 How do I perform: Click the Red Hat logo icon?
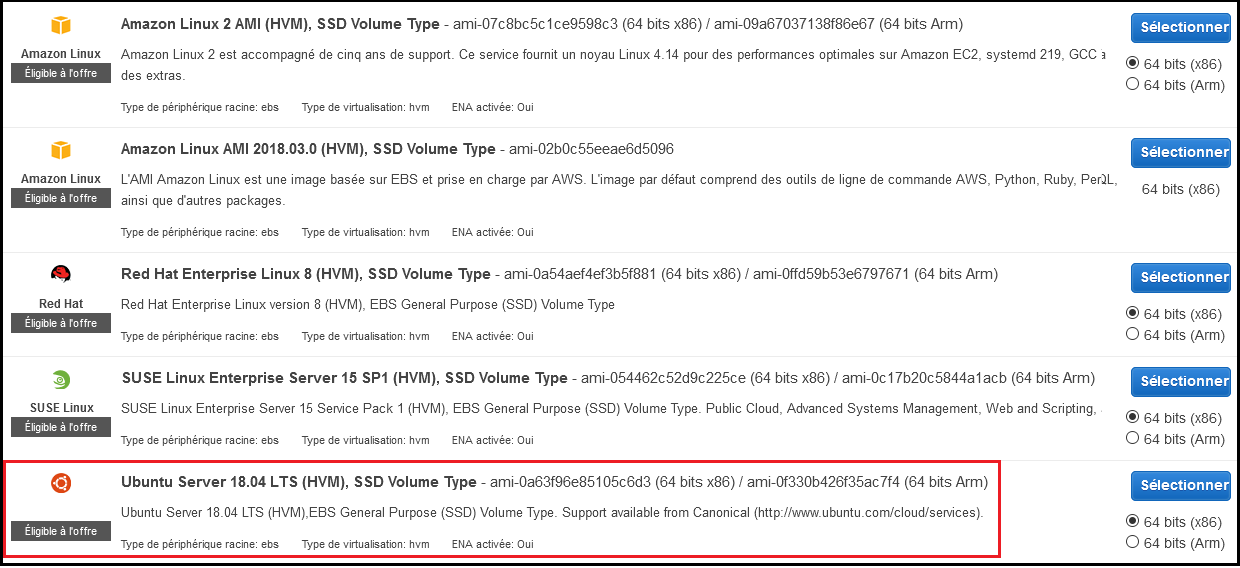[x=61, y=275]
